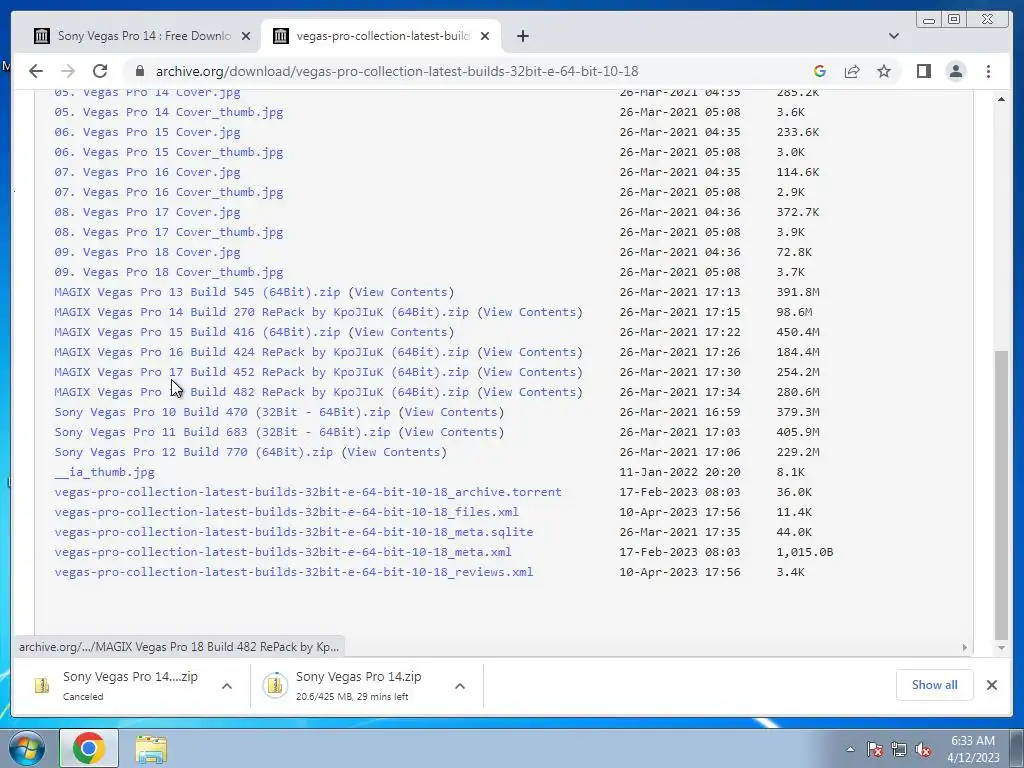View Contents of Vegas Pro 13 zip
This screenshot has height=768, width=1024.
[401, 292]
